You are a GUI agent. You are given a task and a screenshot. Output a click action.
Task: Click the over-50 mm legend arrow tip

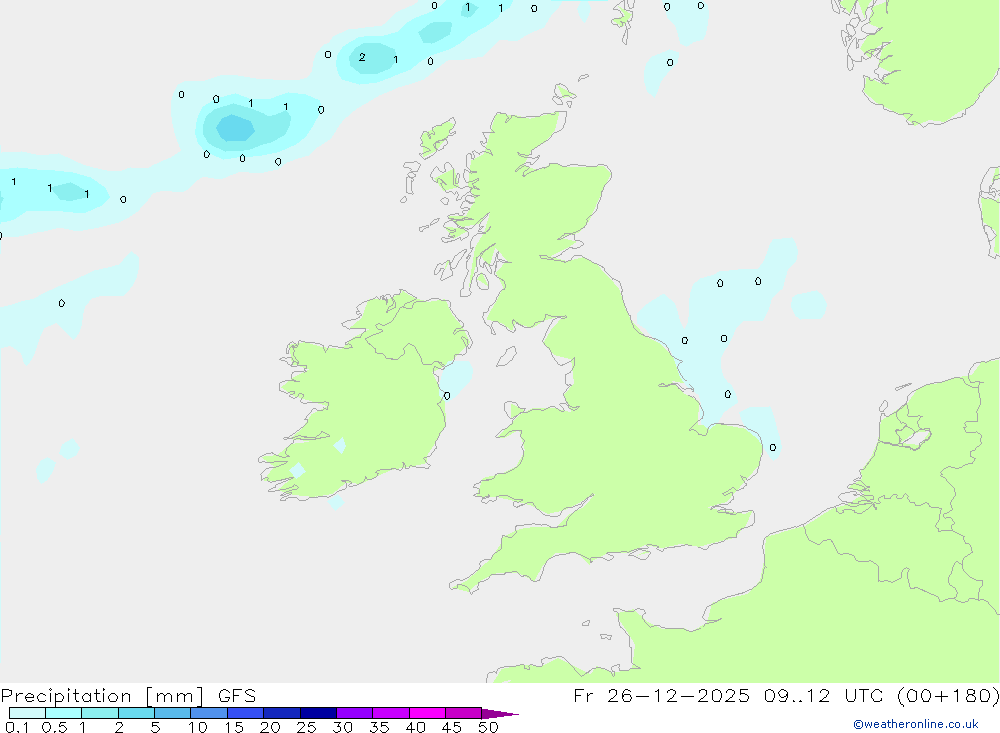[x=500, y=714]
